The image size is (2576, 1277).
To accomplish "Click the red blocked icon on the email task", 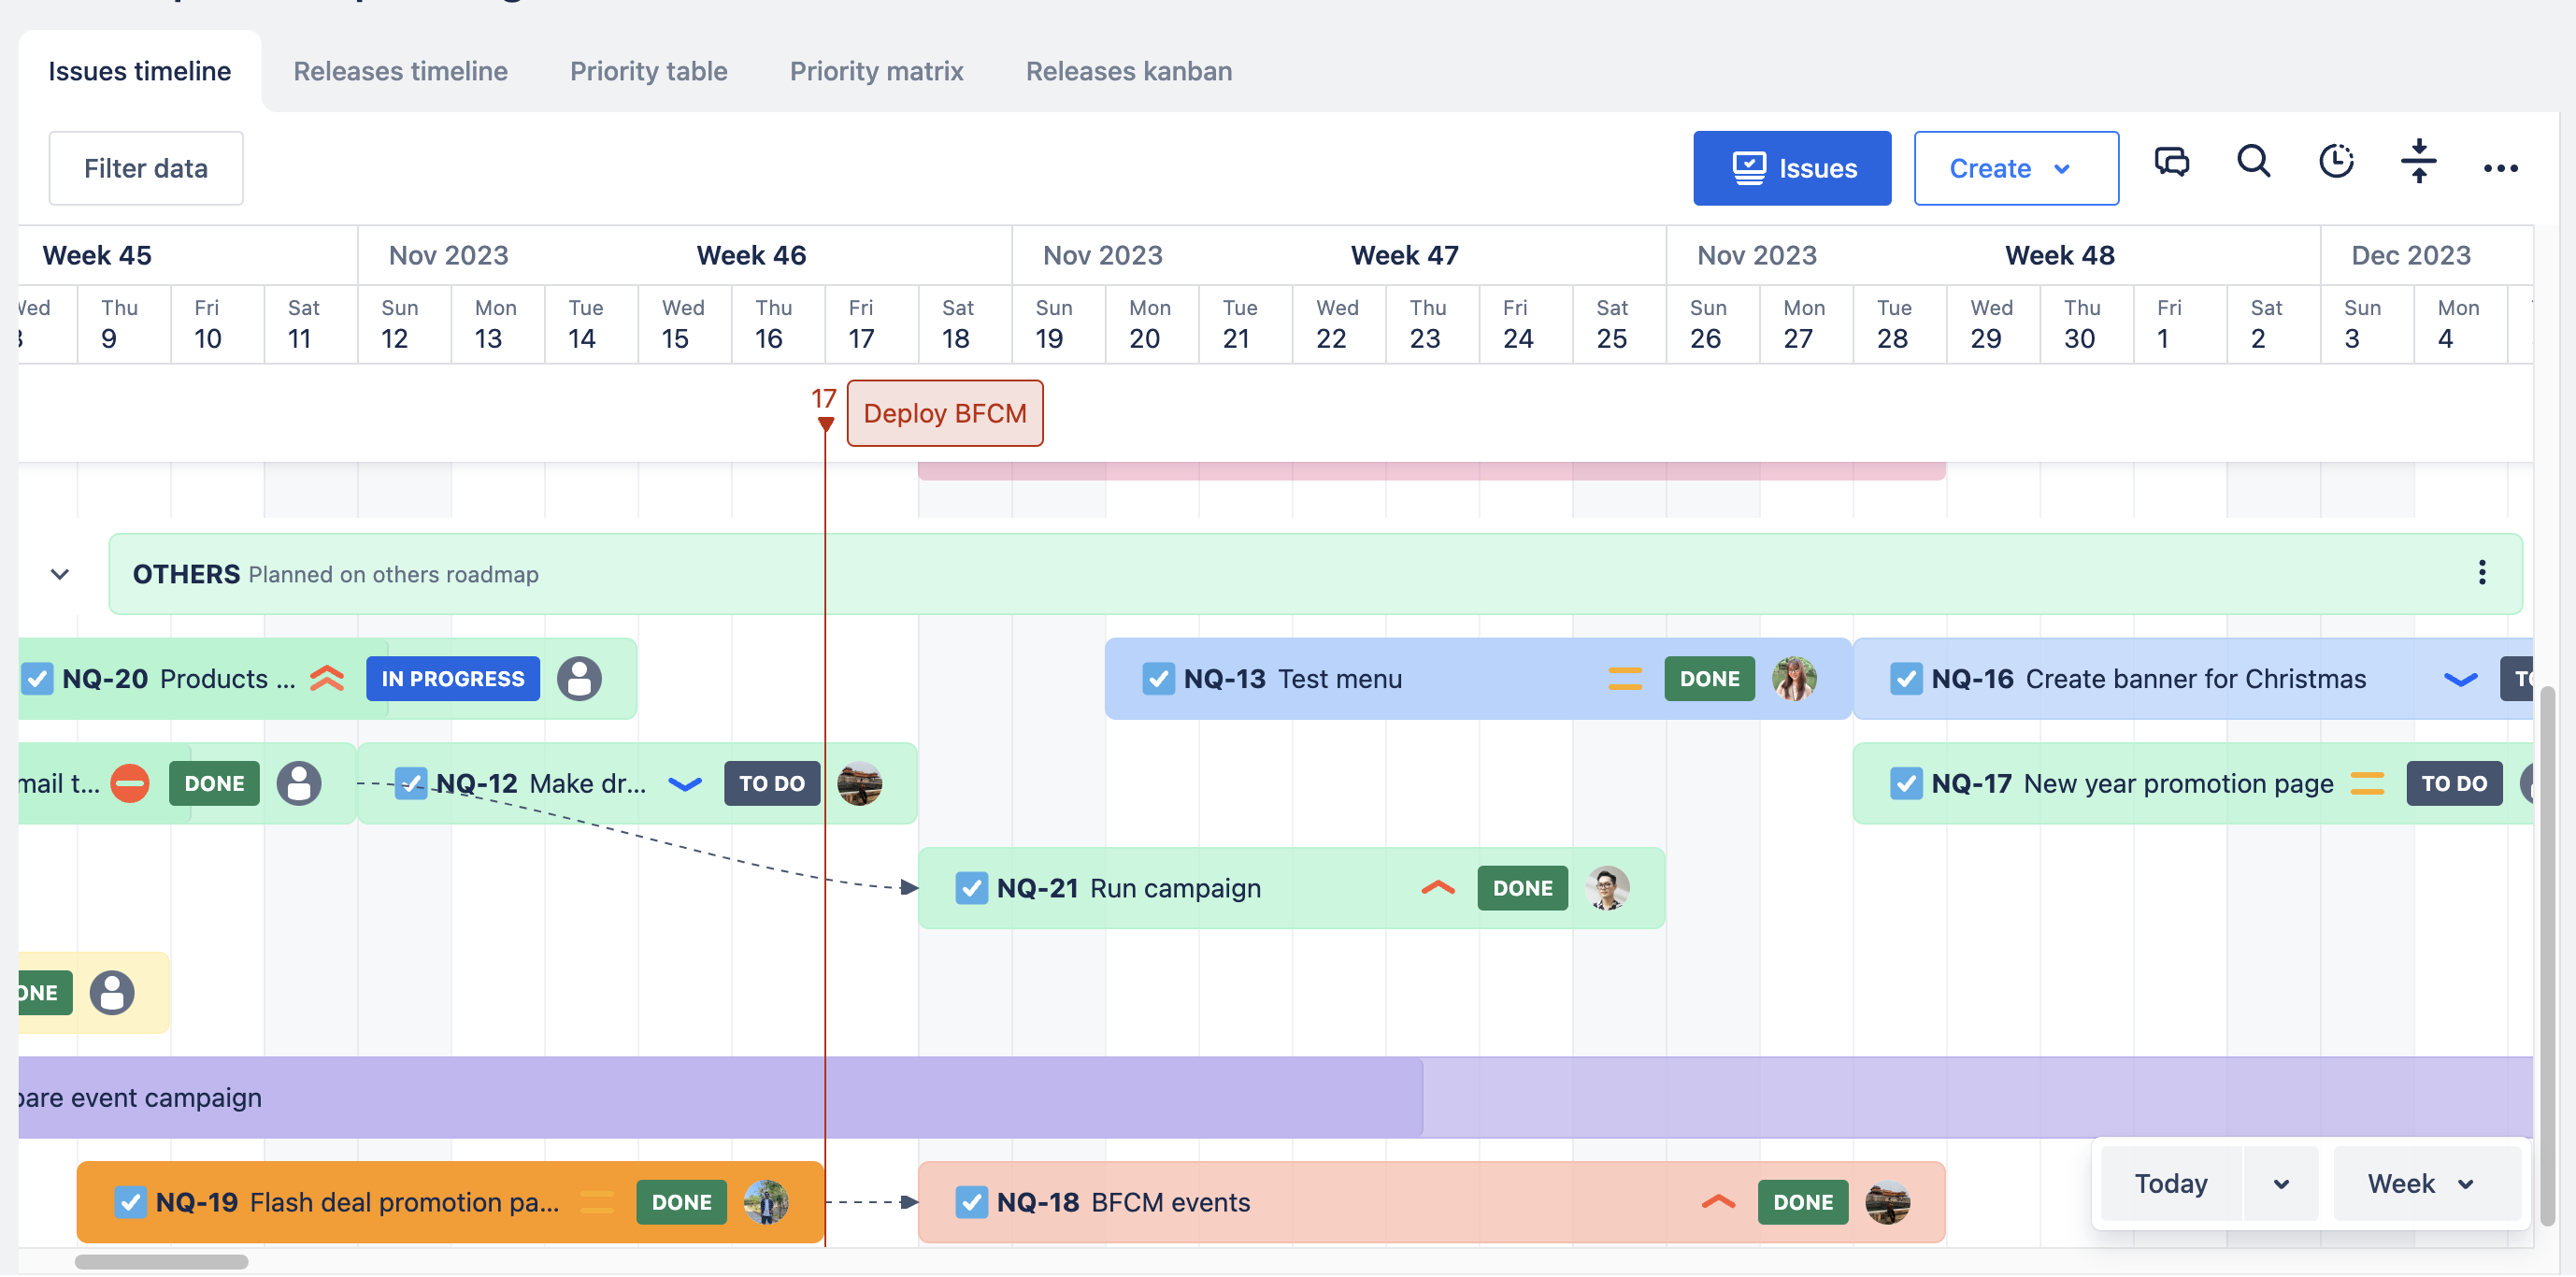I will (129, 784).
